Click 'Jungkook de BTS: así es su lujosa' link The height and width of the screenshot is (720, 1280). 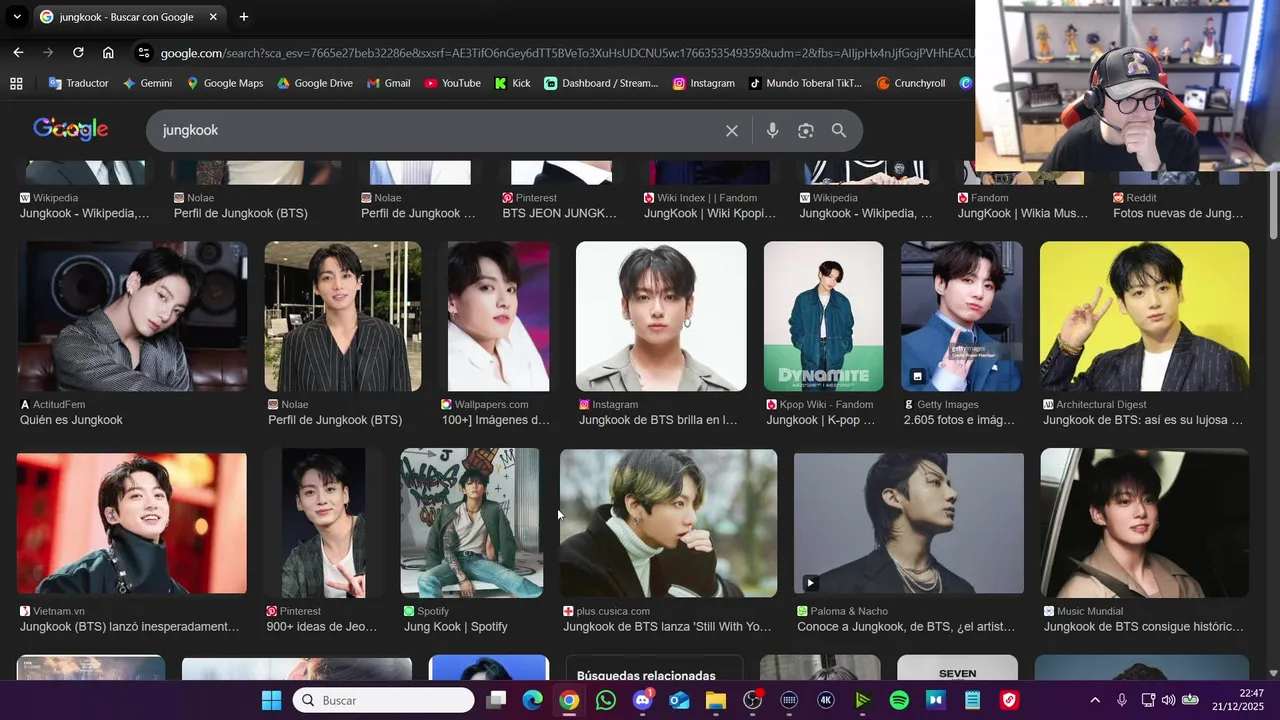(1143, 420)
